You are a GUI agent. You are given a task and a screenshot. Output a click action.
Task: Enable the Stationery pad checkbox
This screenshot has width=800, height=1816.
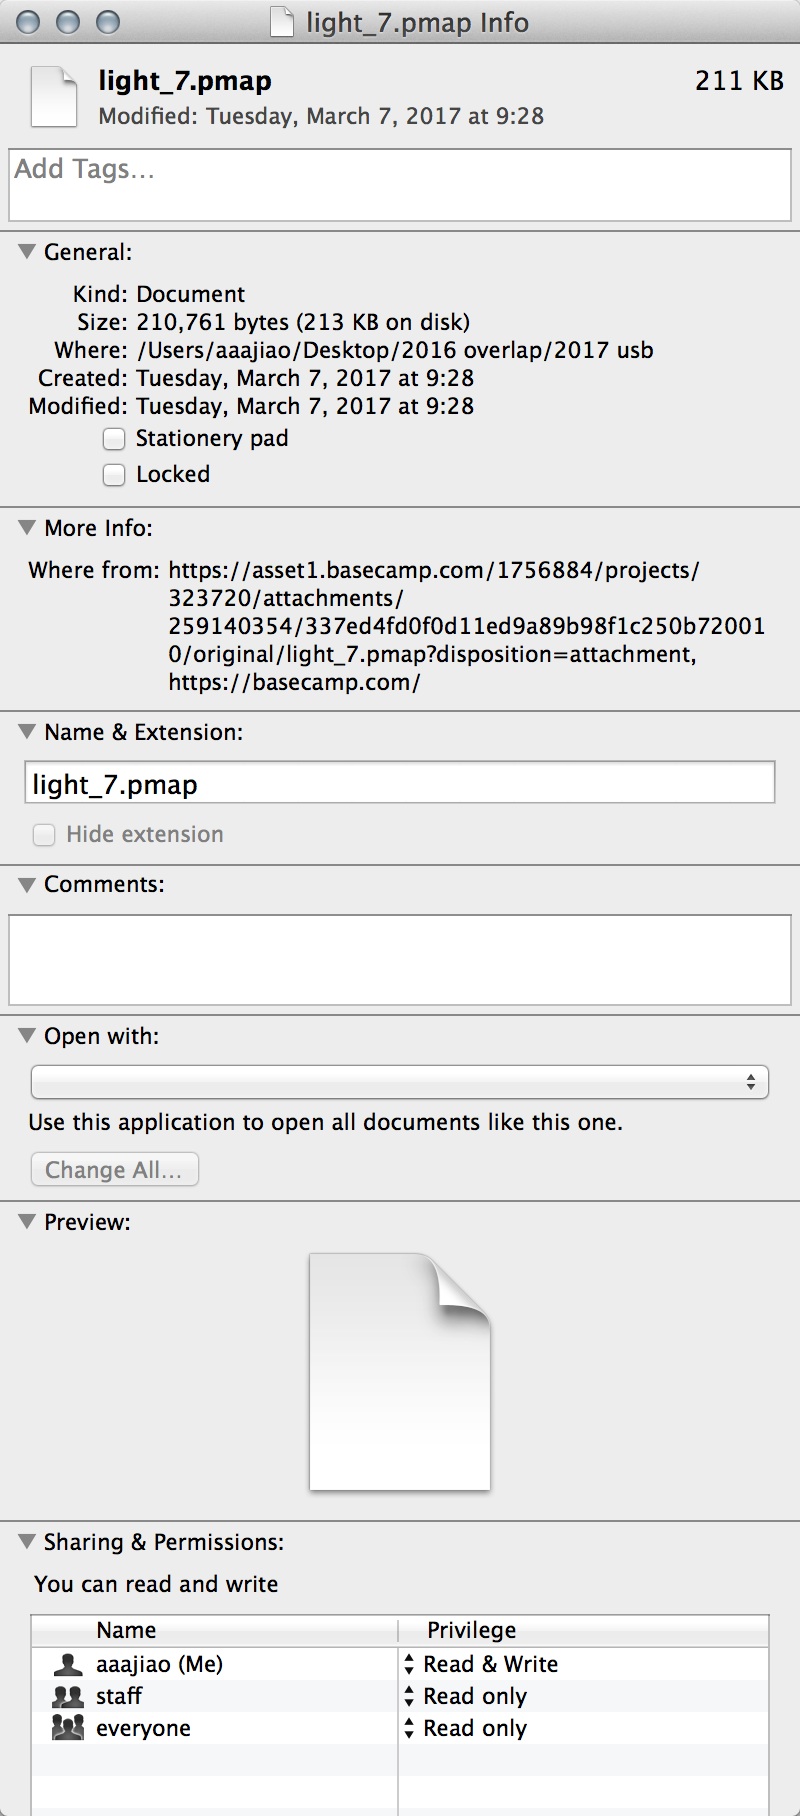114,439
